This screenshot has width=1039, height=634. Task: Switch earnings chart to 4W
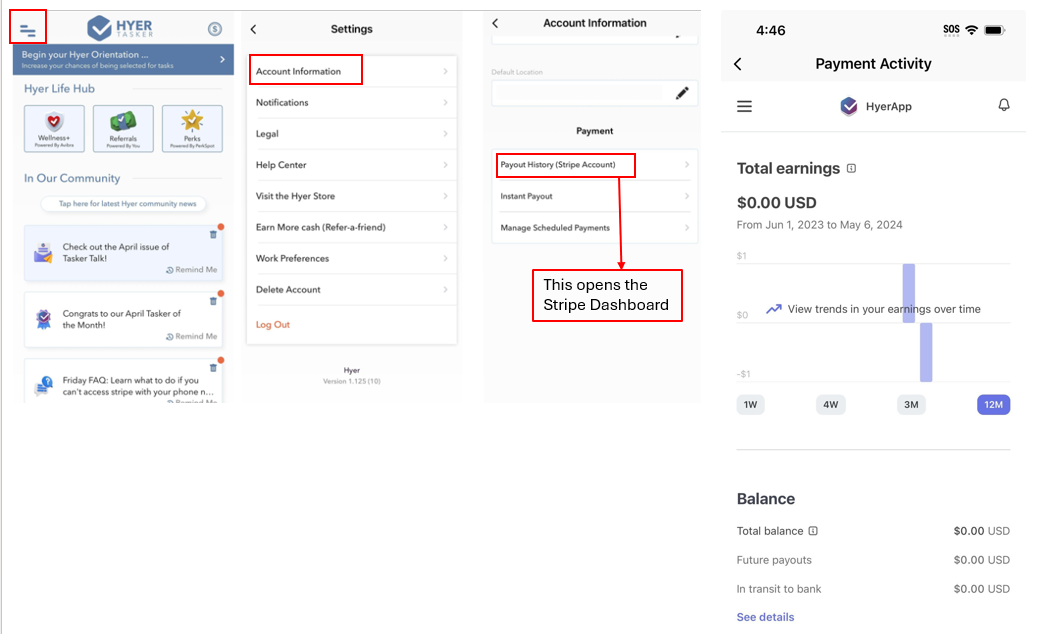pos(830,405)
